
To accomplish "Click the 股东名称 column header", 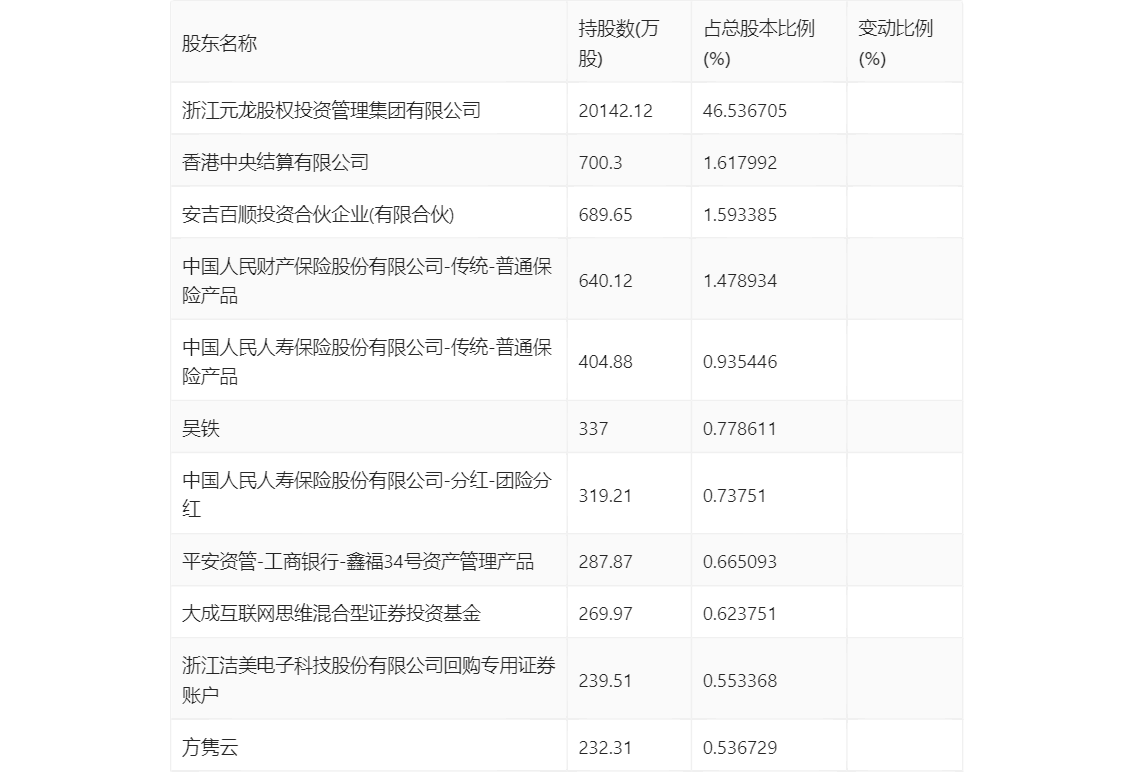I will tap(219, 43).
